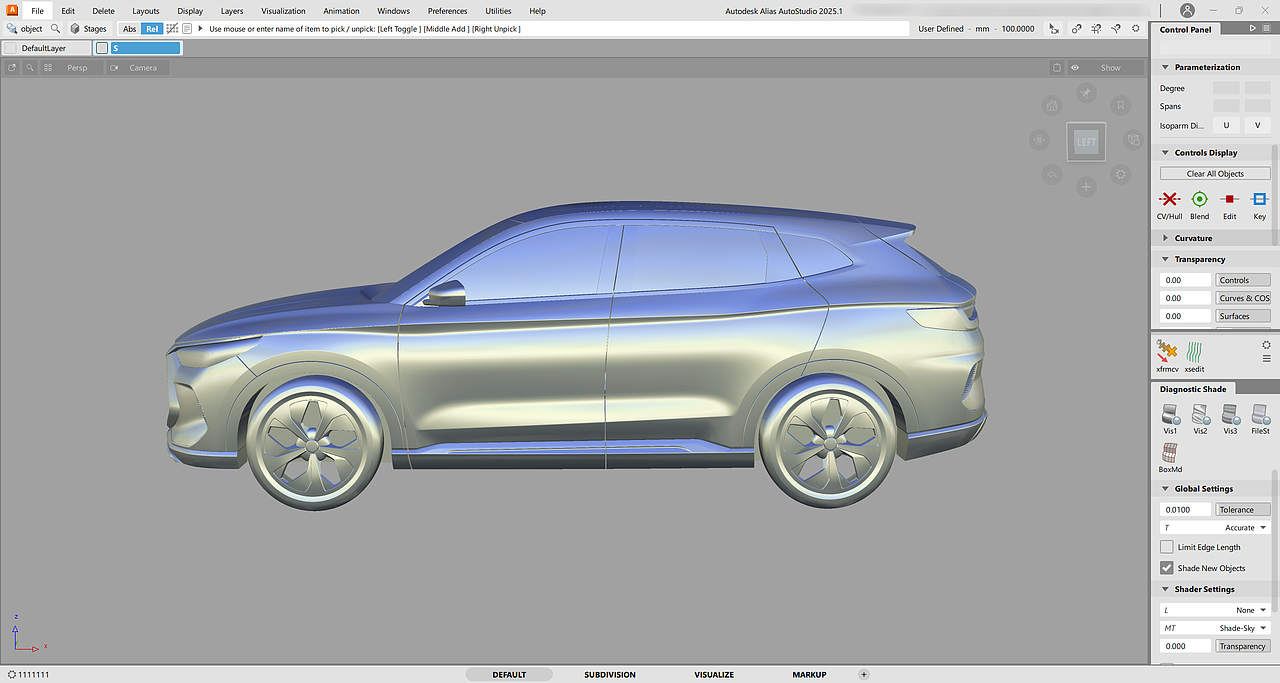
Task: Click the cursor pick-mode icon in prompt bar
Action: [1054, 29]
